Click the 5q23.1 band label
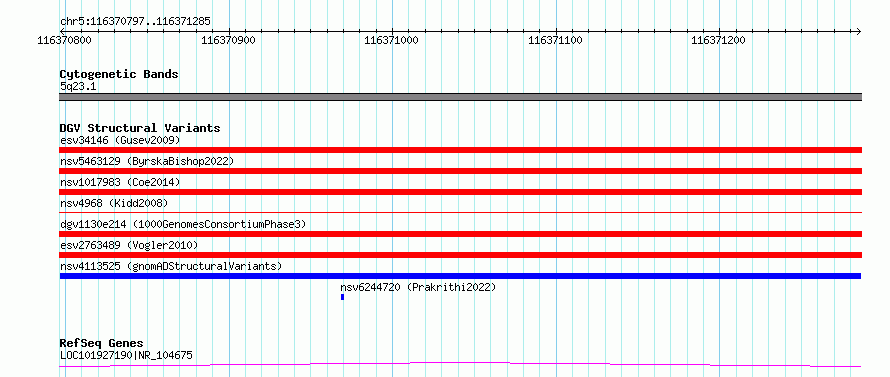Viewport: 890px width, 377px height. click(79, 87)
